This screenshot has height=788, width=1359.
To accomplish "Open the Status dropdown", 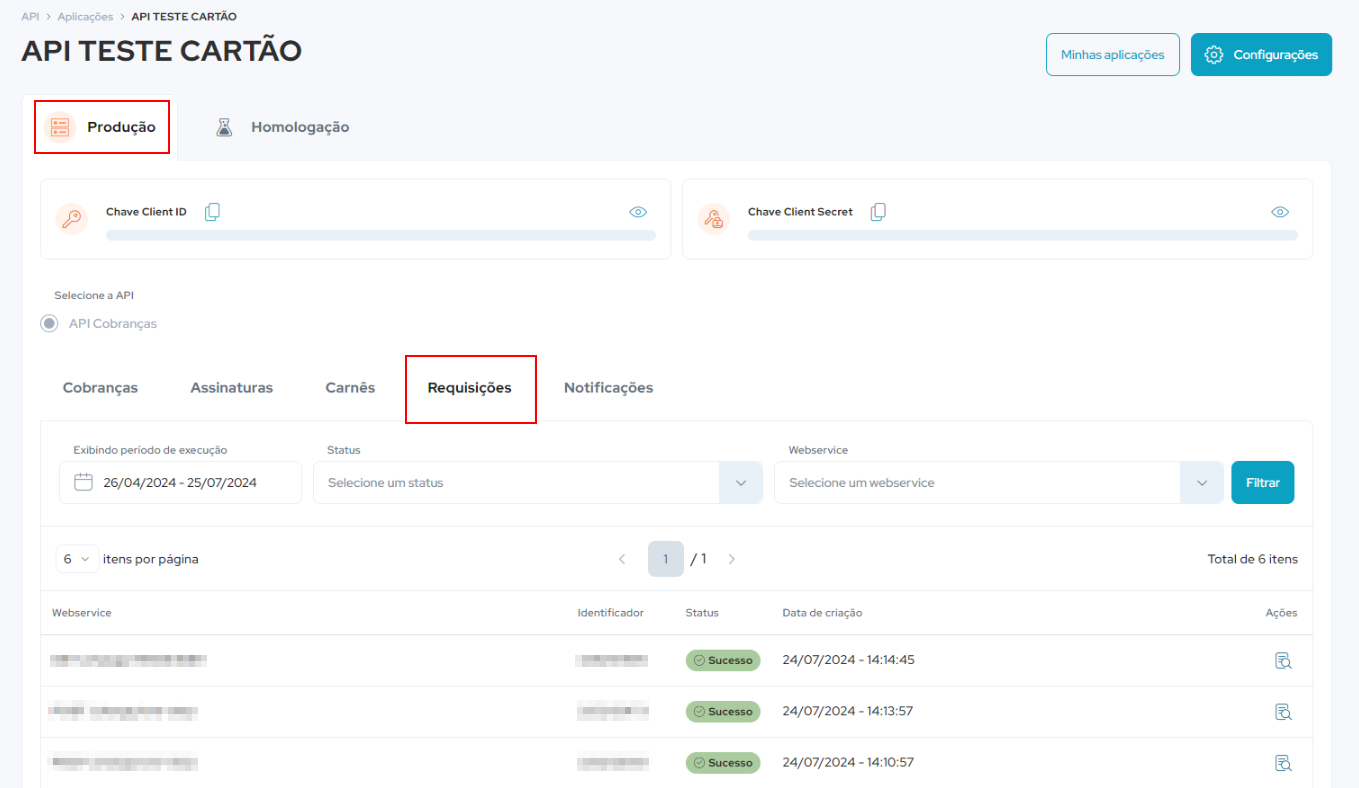I will pyautogui.click(x=538, y=482).
